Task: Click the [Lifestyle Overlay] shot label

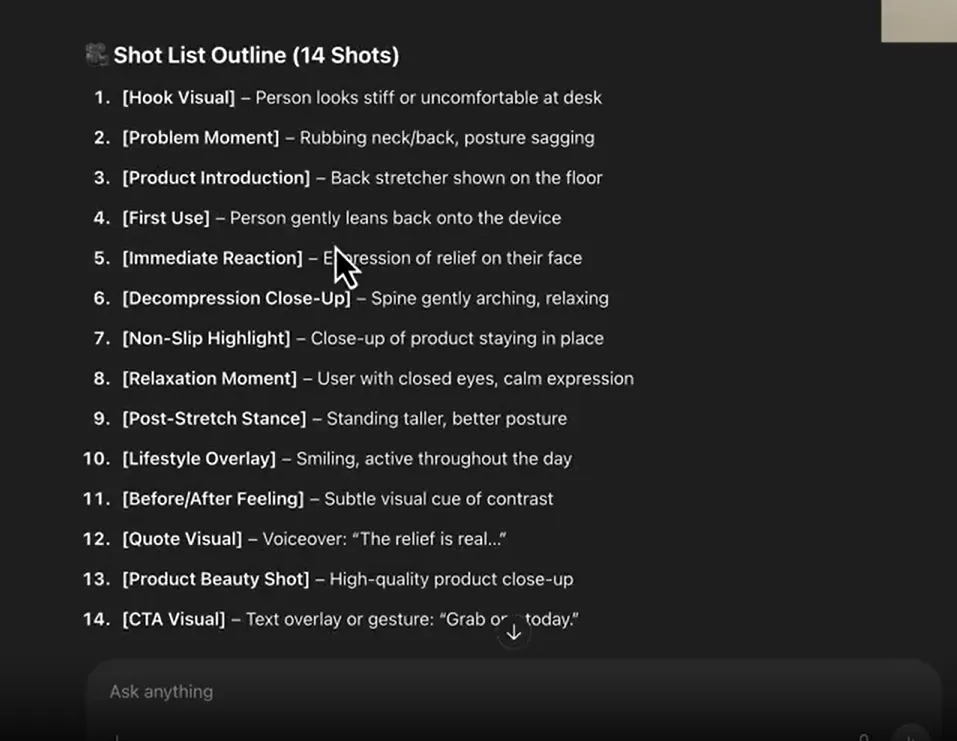Action: [x=199, y=458]
